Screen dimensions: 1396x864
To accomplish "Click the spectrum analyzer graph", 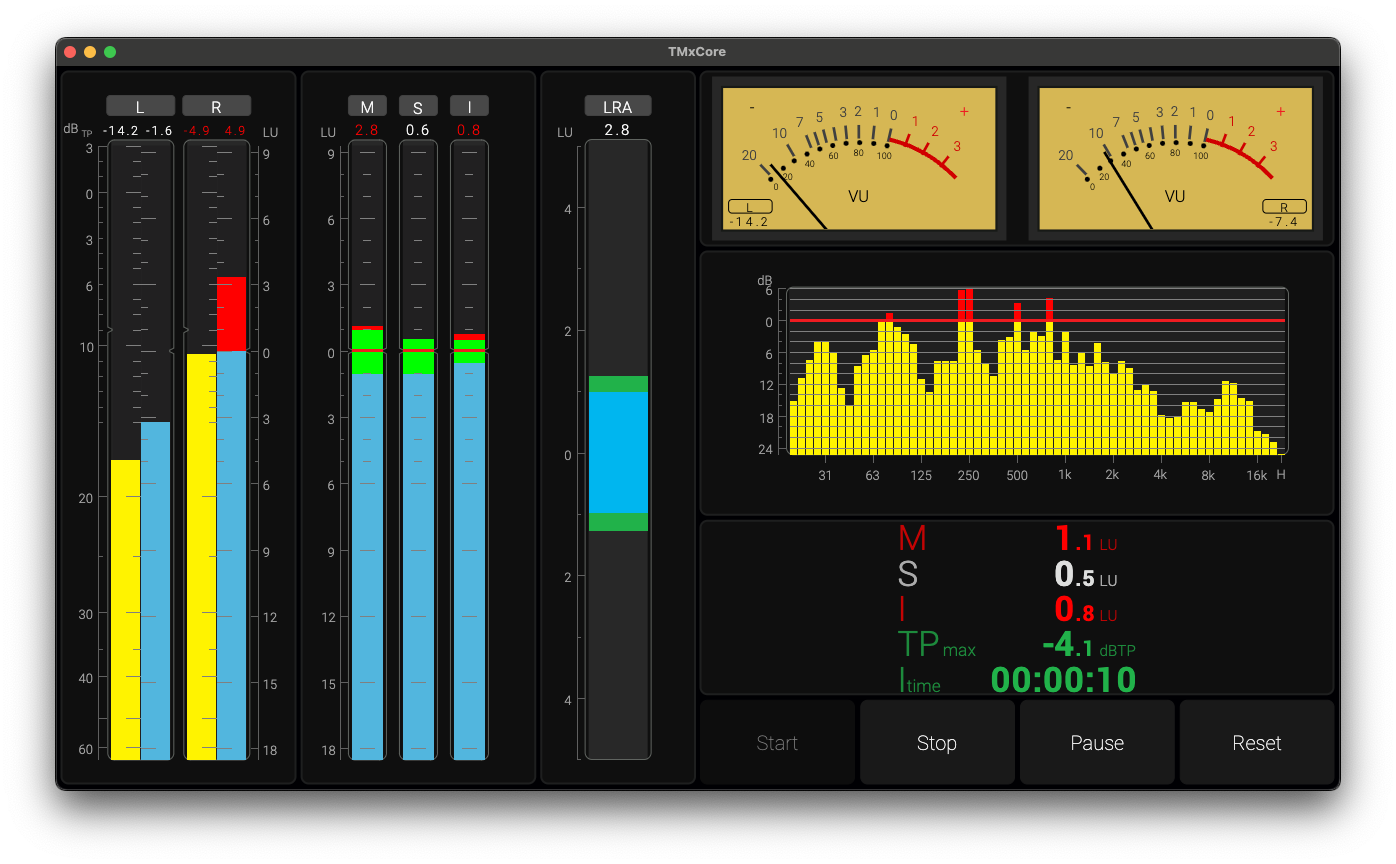I will pos(1036,372).
